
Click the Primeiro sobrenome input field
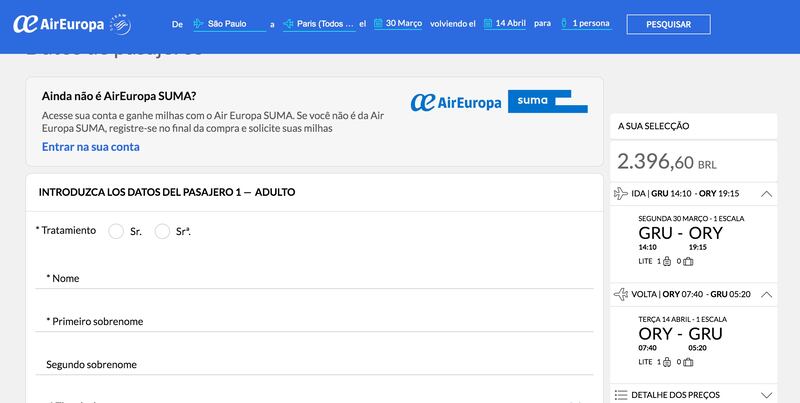click(x=314, y=320)
